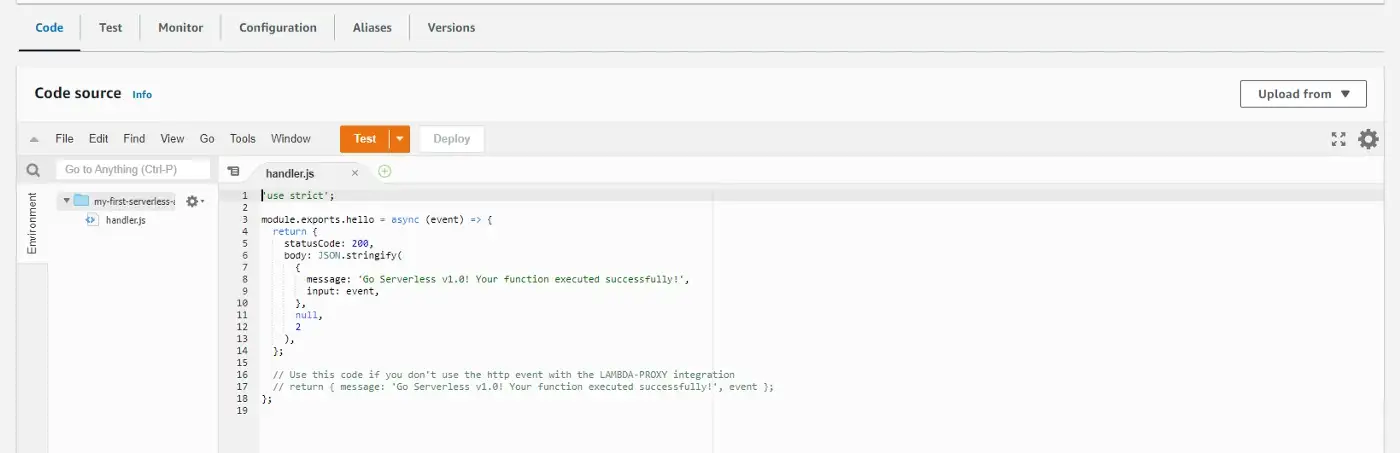Toggle fullscreen editor mode icon
1400x453 pixels.
point(1338,139)
